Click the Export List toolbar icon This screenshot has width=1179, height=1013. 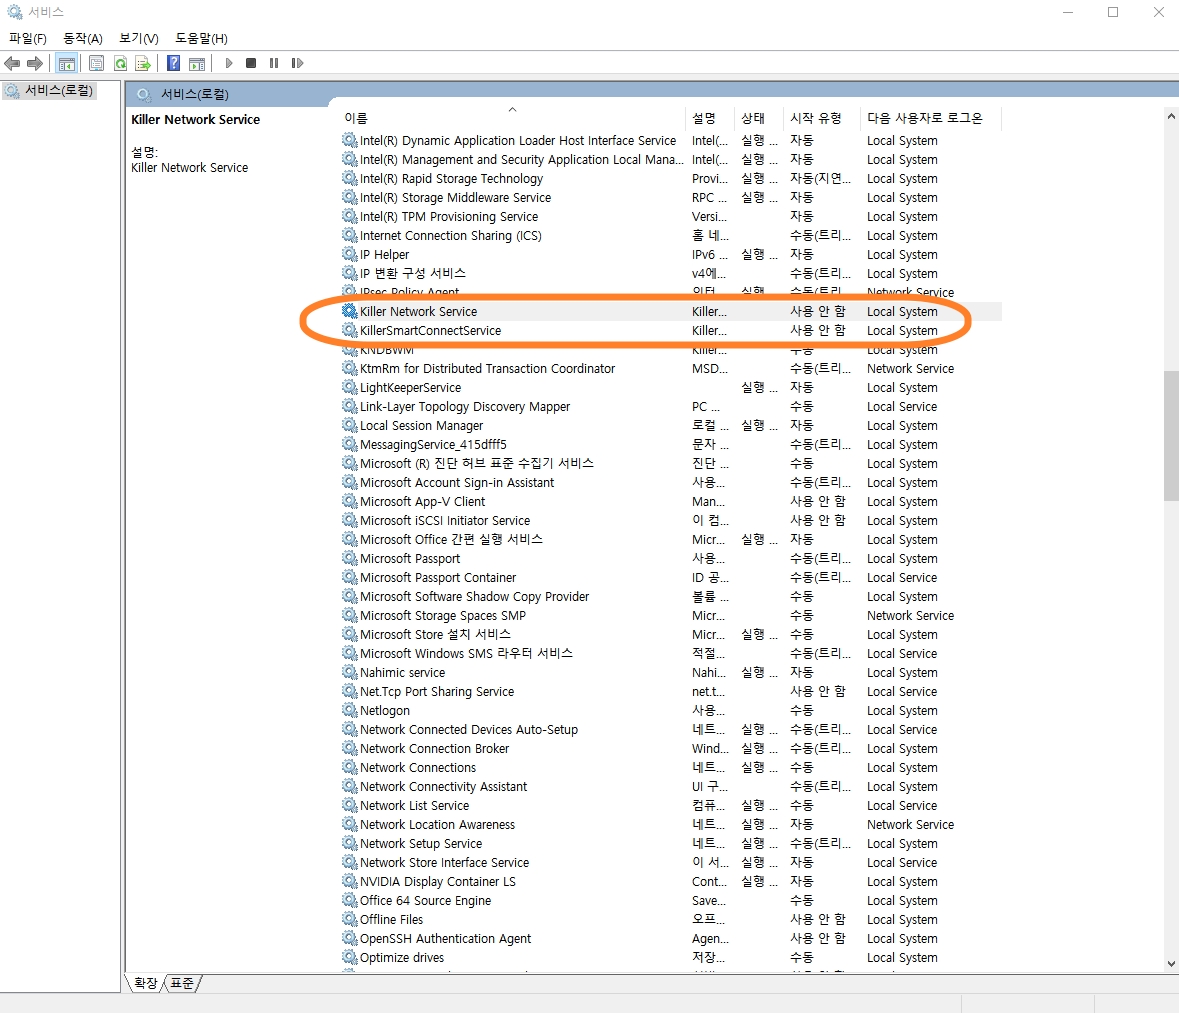[x=143, y=63]
